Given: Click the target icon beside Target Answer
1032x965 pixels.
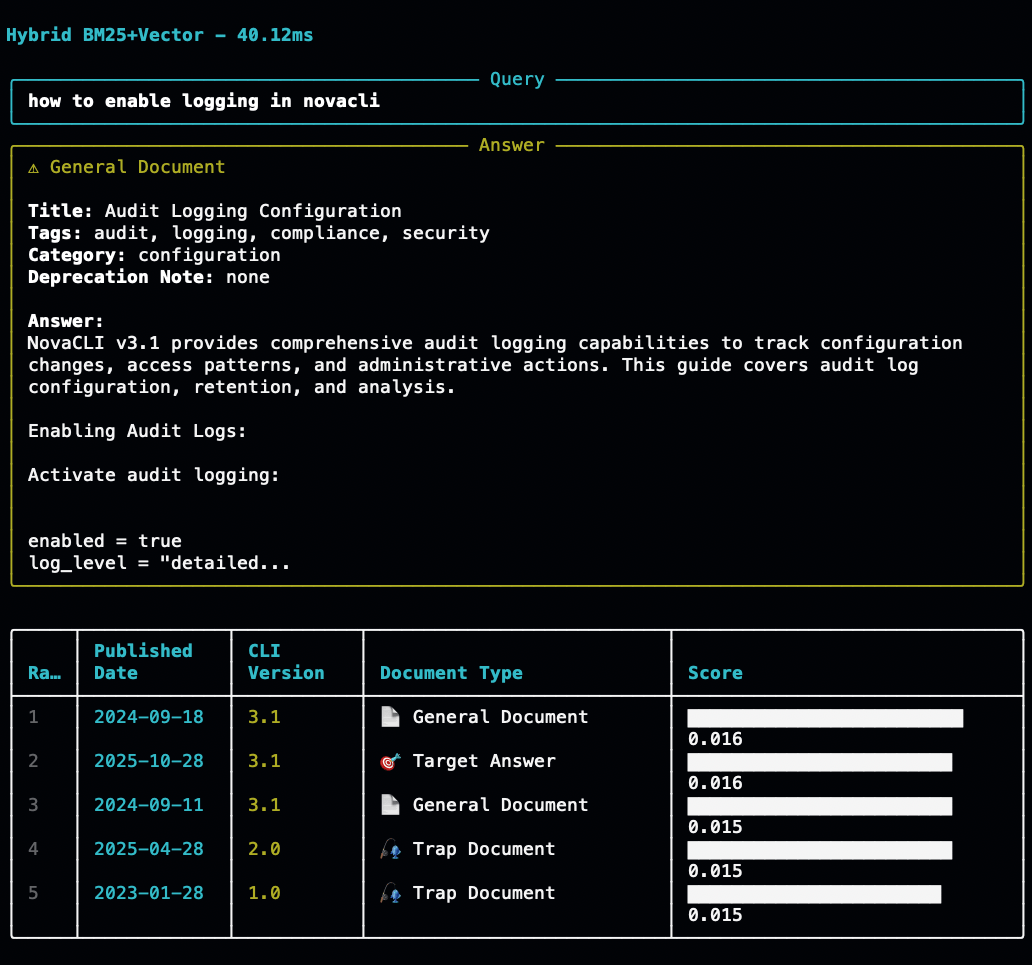Looking at the screenshot, I should coord(390,761).
